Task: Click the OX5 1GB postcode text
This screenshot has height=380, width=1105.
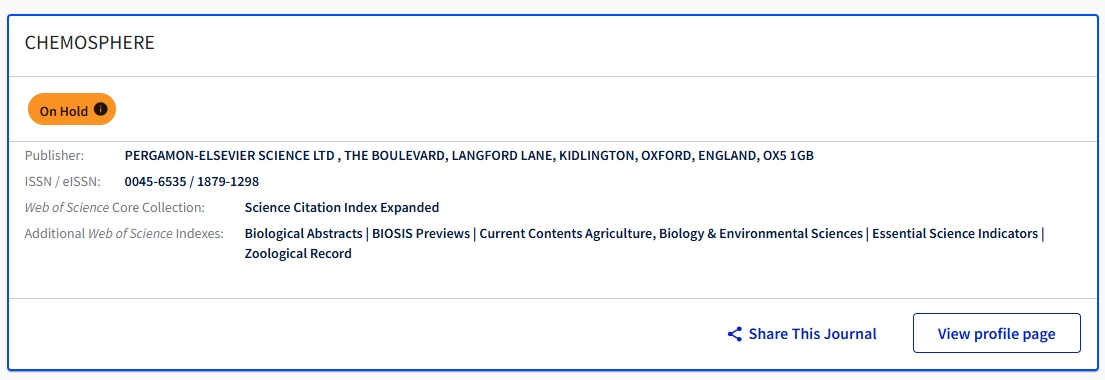Action: [789, 156]
